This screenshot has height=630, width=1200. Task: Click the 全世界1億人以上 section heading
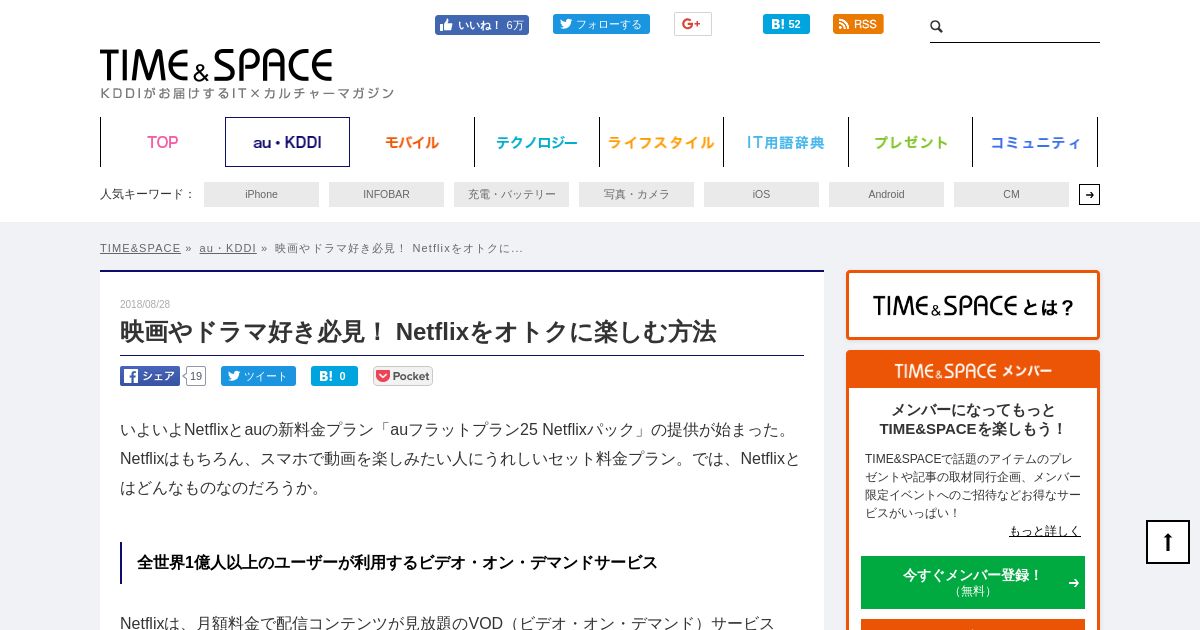[x=397, y=563]
